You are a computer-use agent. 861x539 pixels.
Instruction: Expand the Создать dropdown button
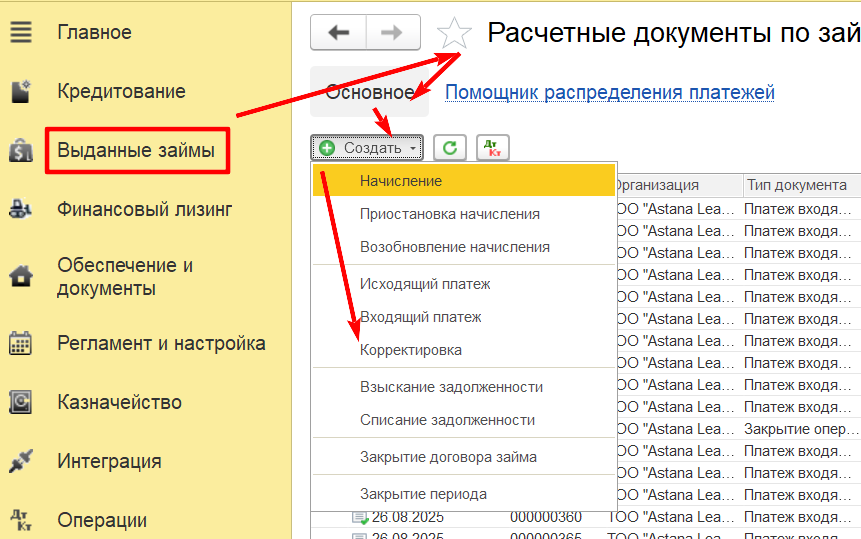coord(367,148)
